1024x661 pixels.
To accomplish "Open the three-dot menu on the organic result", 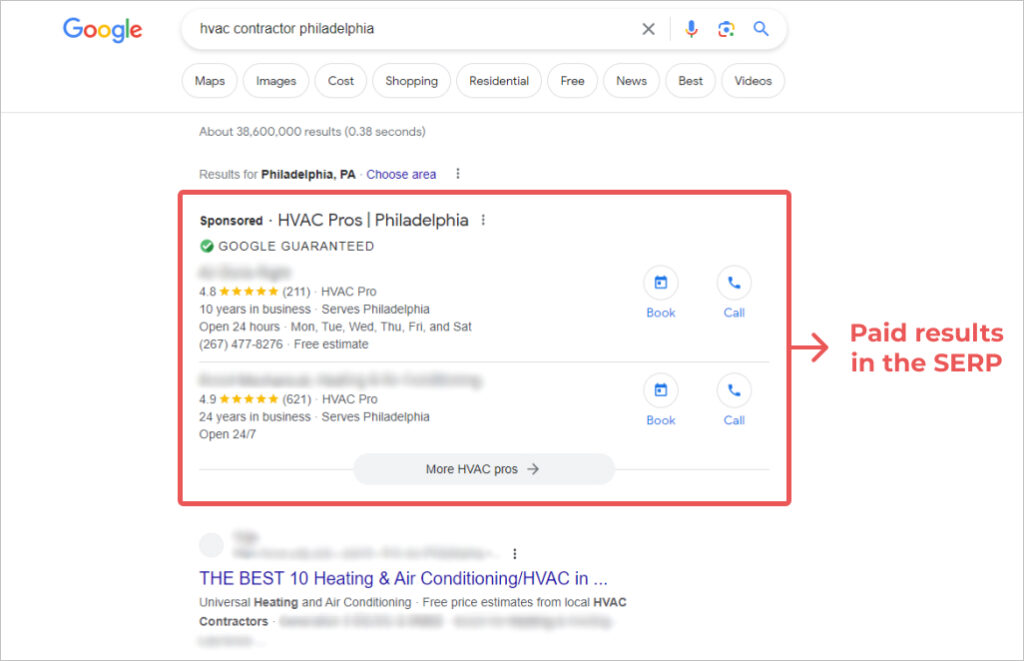I will [x=514, y=553].
